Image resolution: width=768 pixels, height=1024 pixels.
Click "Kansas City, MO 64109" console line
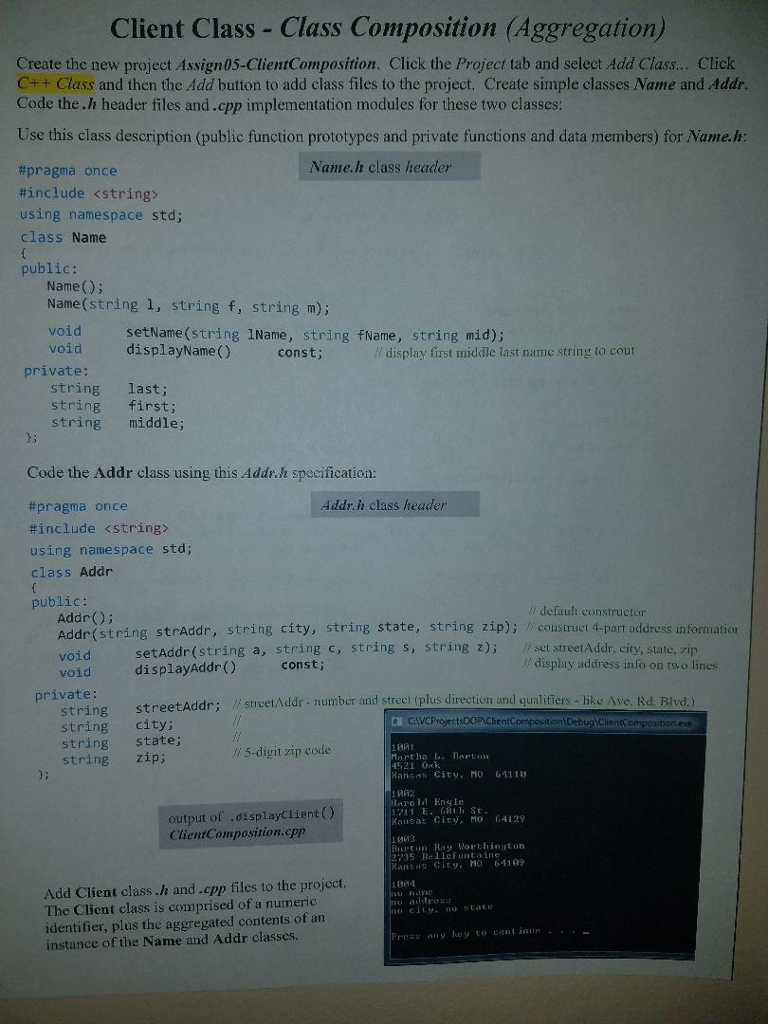coord(457,863)
